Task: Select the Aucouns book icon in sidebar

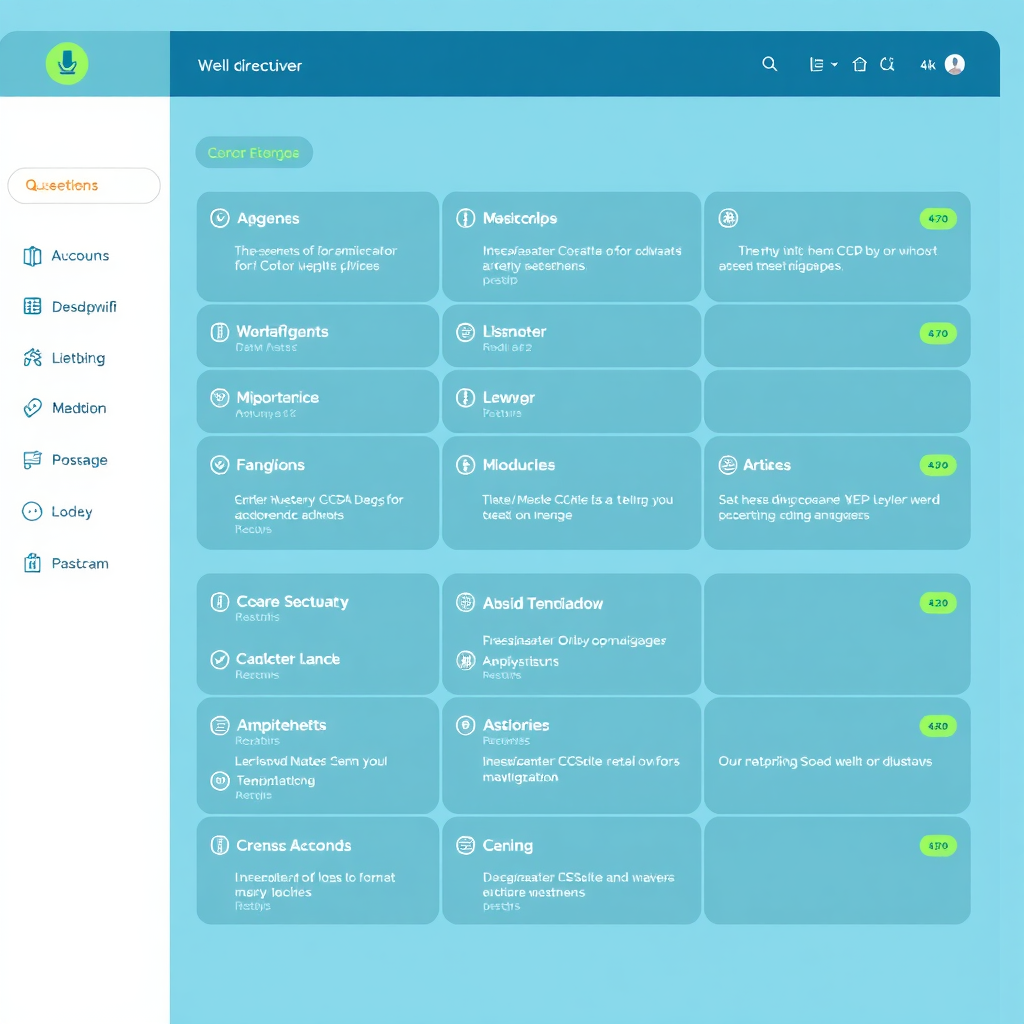Action: [x=29, y=256]
